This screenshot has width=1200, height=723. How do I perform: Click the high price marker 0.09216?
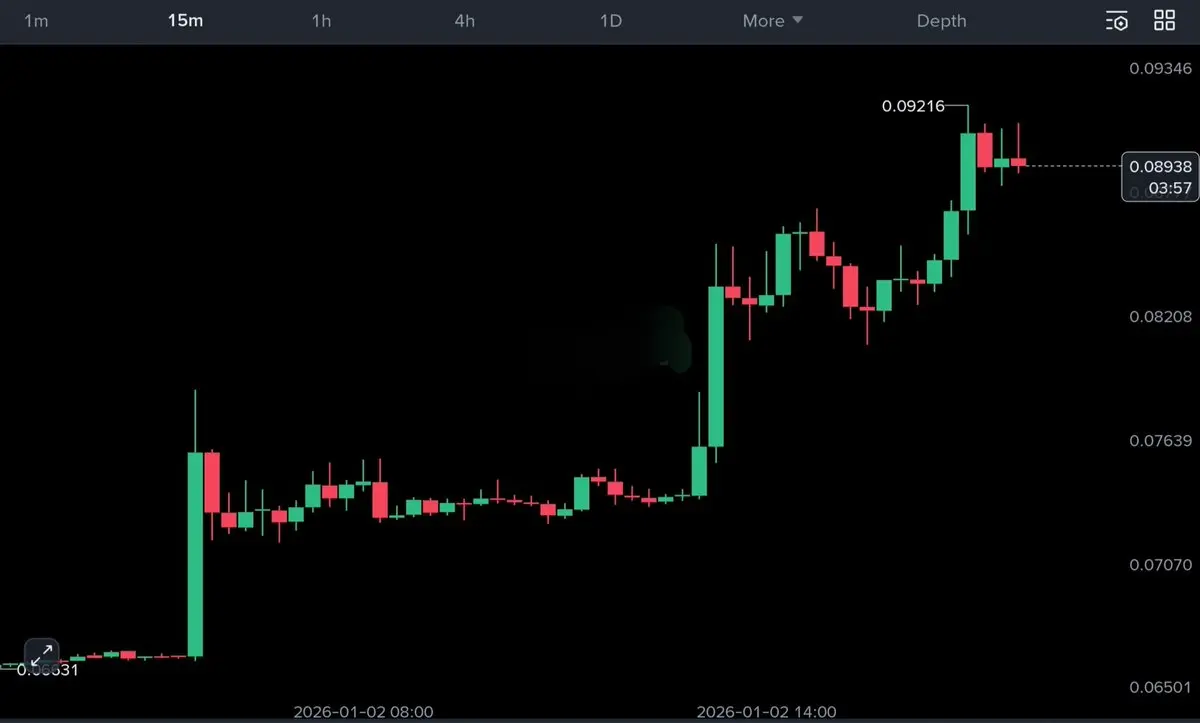pyautogui.click(x=913, y=105)
